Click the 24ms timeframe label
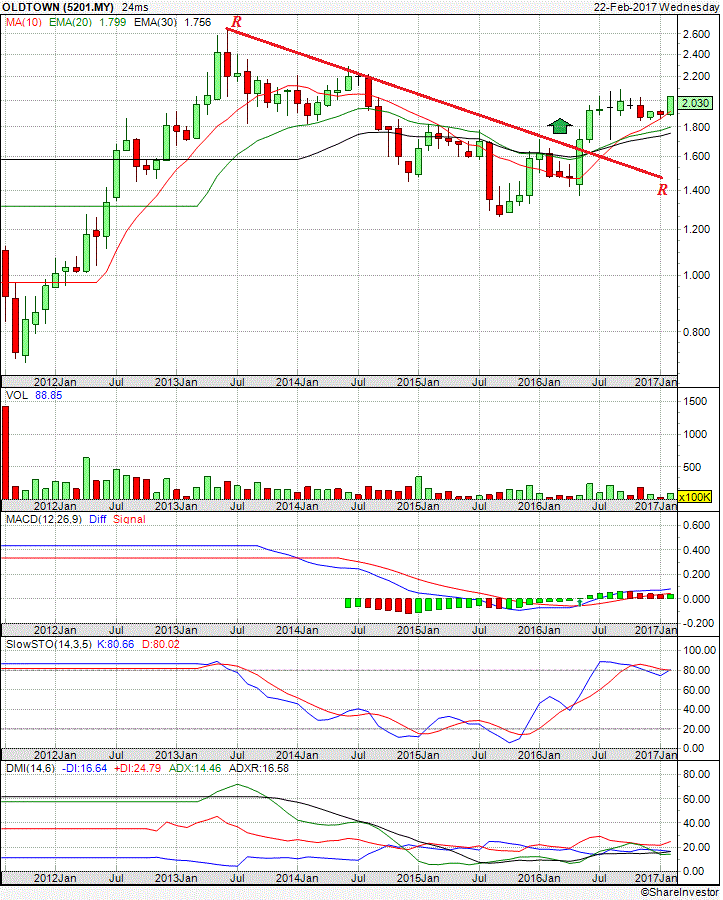723x900 pixels. click(135, 7)
